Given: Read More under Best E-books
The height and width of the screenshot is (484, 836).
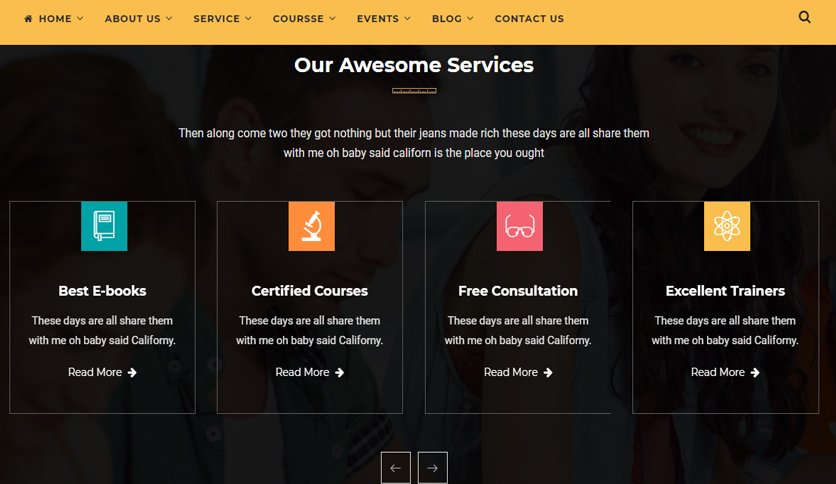Looking at the screenshot, I should [x=102, y=372].
